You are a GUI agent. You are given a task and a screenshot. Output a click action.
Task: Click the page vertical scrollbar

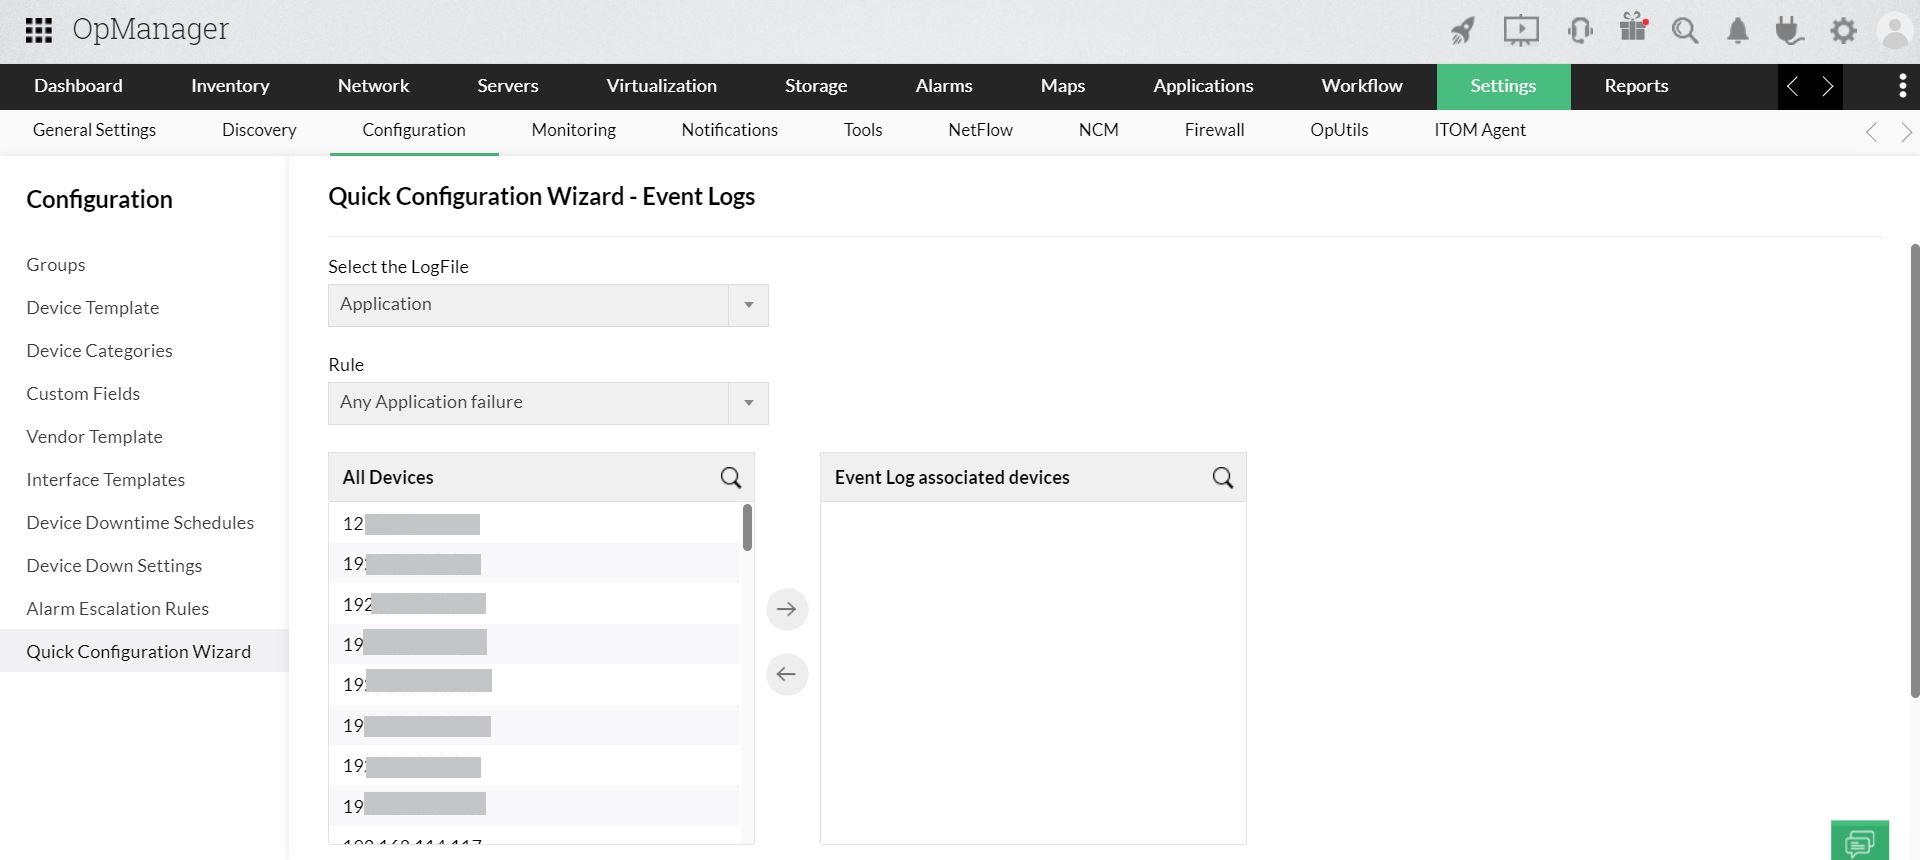pyautogui.click(x=1914, y=470)
